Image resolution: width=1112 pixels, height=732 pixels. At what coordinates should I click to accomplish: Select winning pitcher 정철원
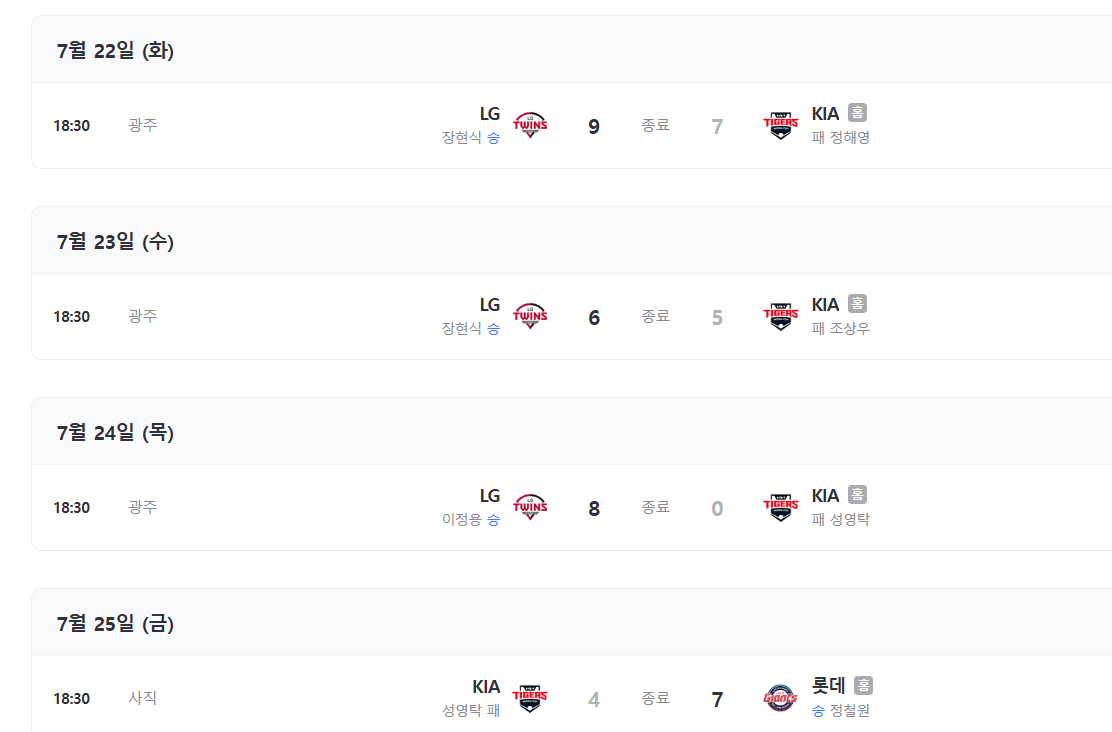point(849,711)
